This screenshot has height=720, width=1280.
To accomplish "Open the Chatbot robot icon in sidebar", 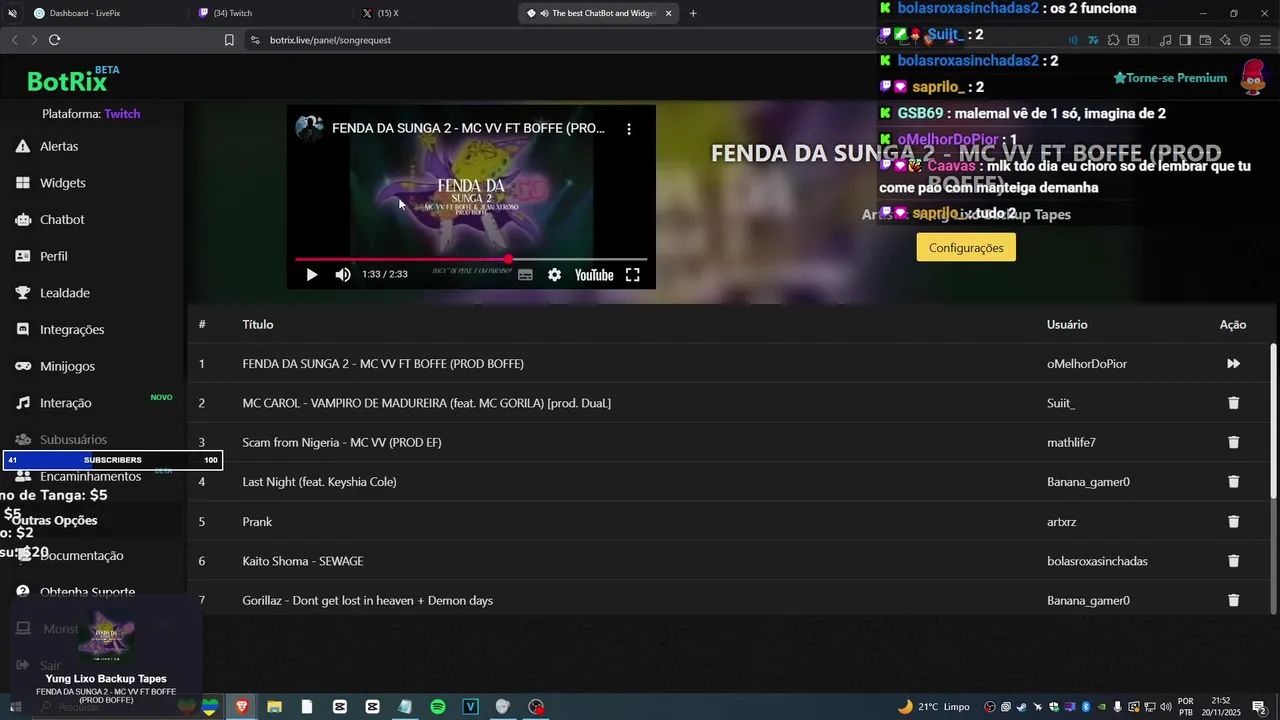I will pos(23,219).
